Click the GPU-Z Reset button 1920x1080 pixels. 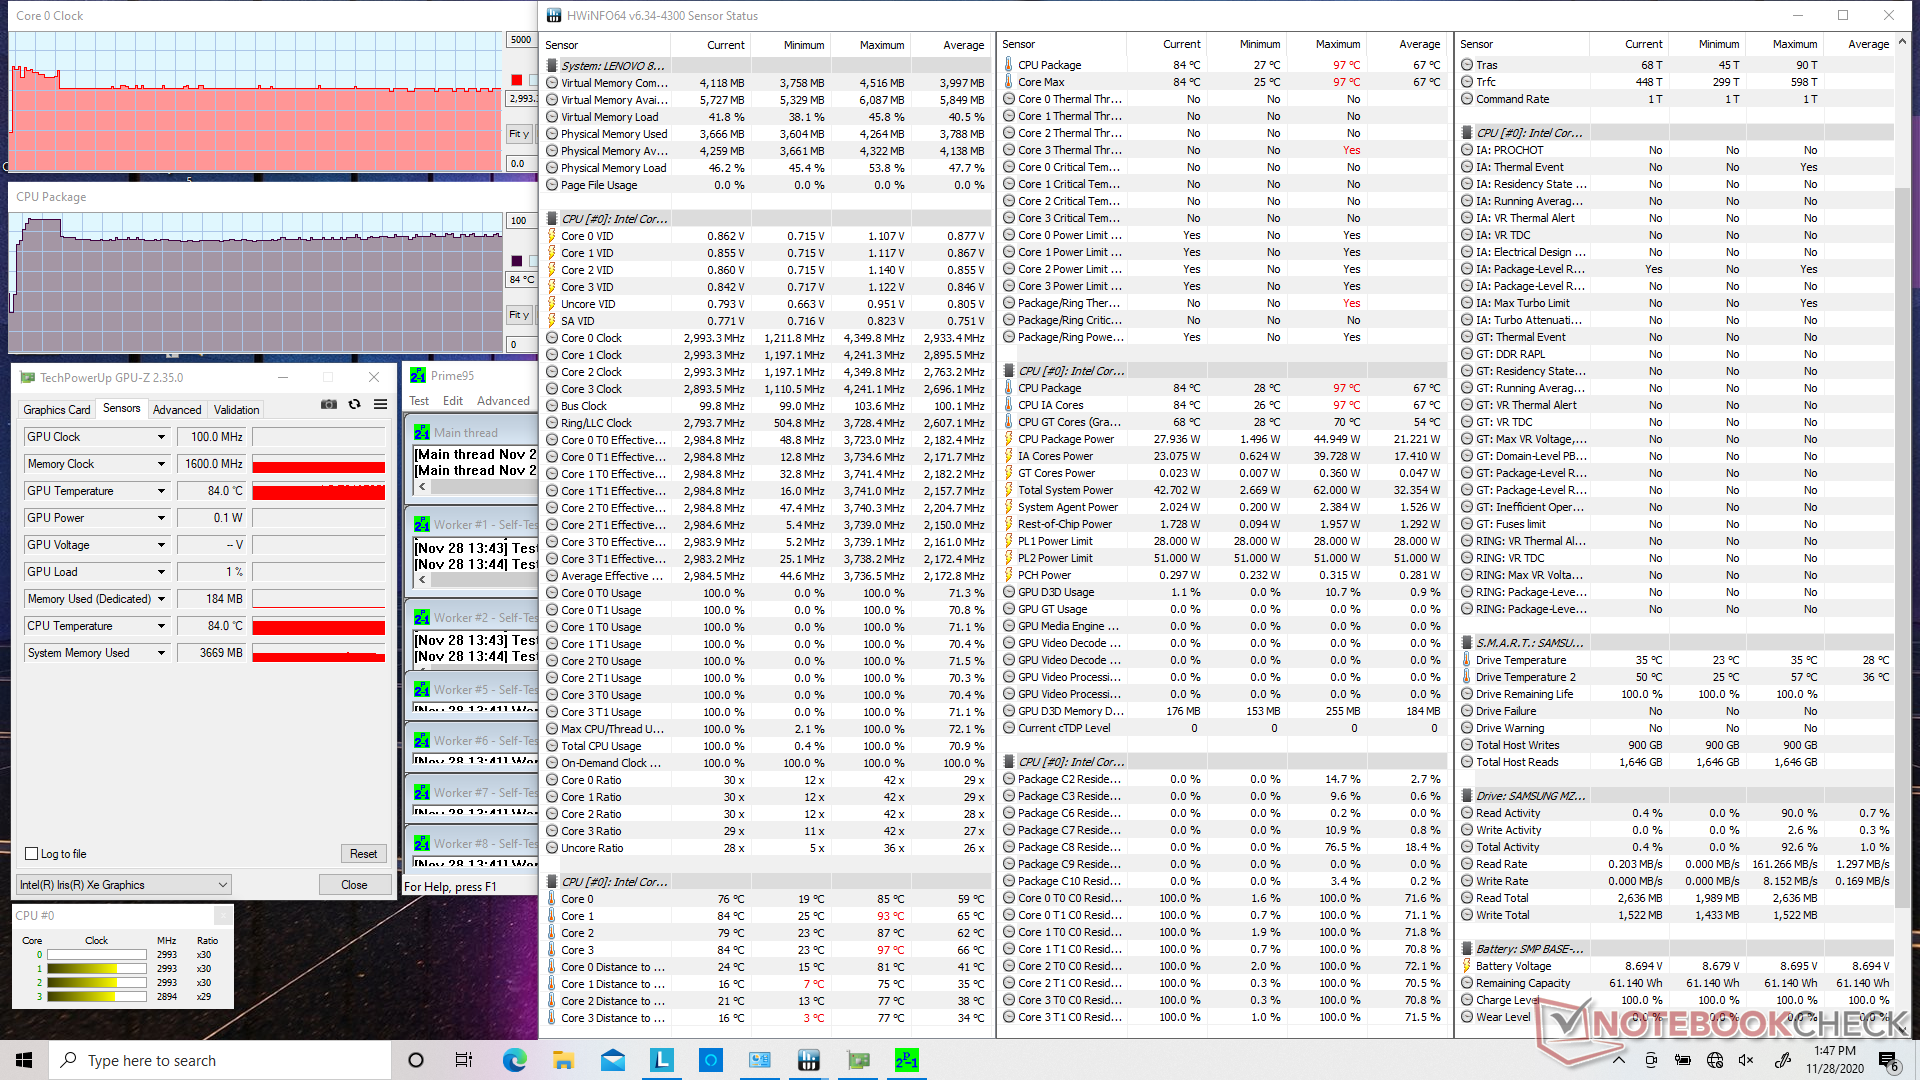pyautogui.click(x=363, y=854)
